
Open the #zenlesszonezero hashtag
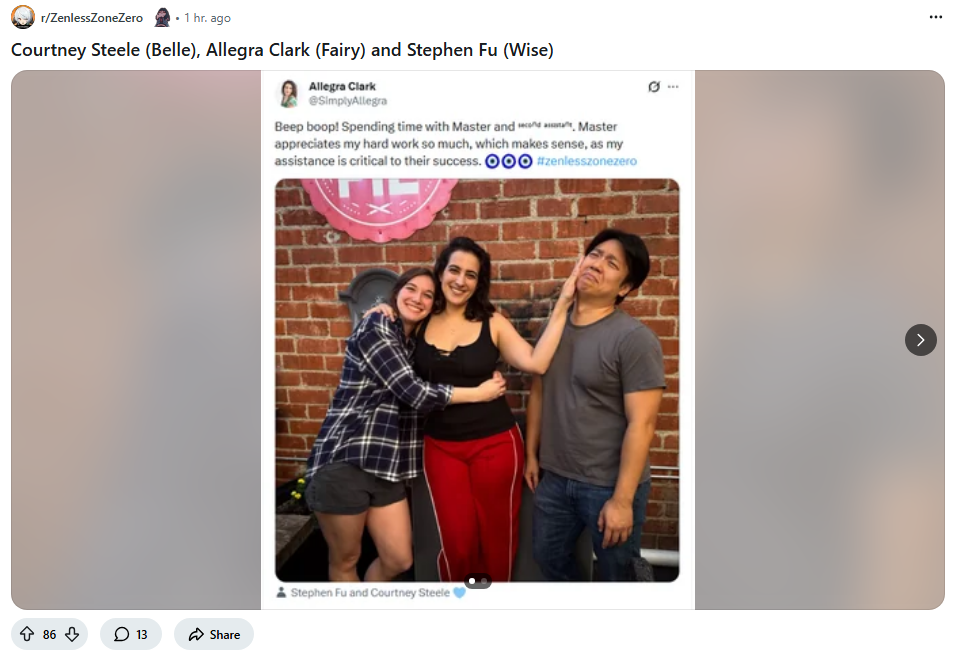click(x=587, y=161)
